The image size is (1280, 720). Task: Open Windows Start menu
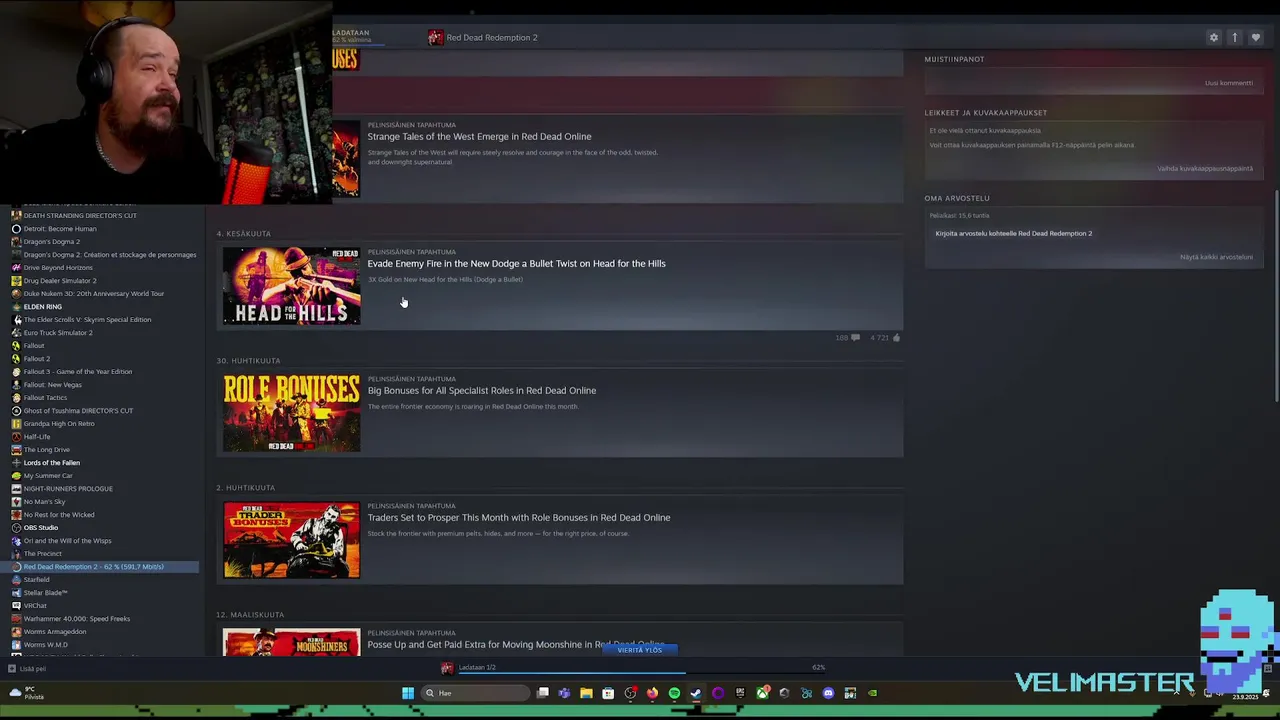click(x=408, y=693)
